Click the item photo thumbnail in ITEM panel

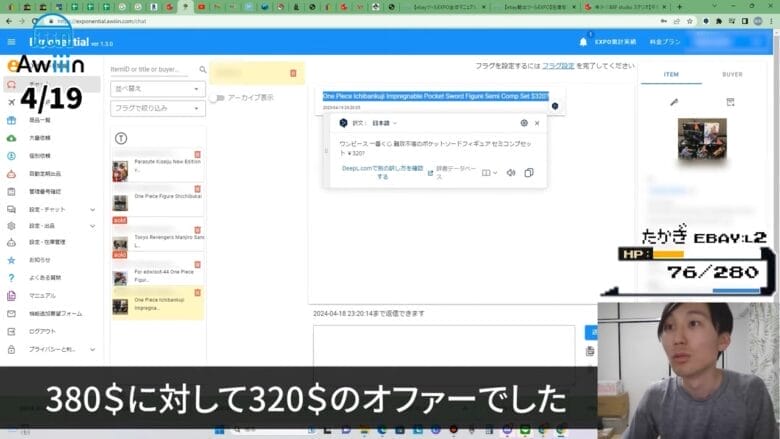pyautogui.click(x=702, y=139)
